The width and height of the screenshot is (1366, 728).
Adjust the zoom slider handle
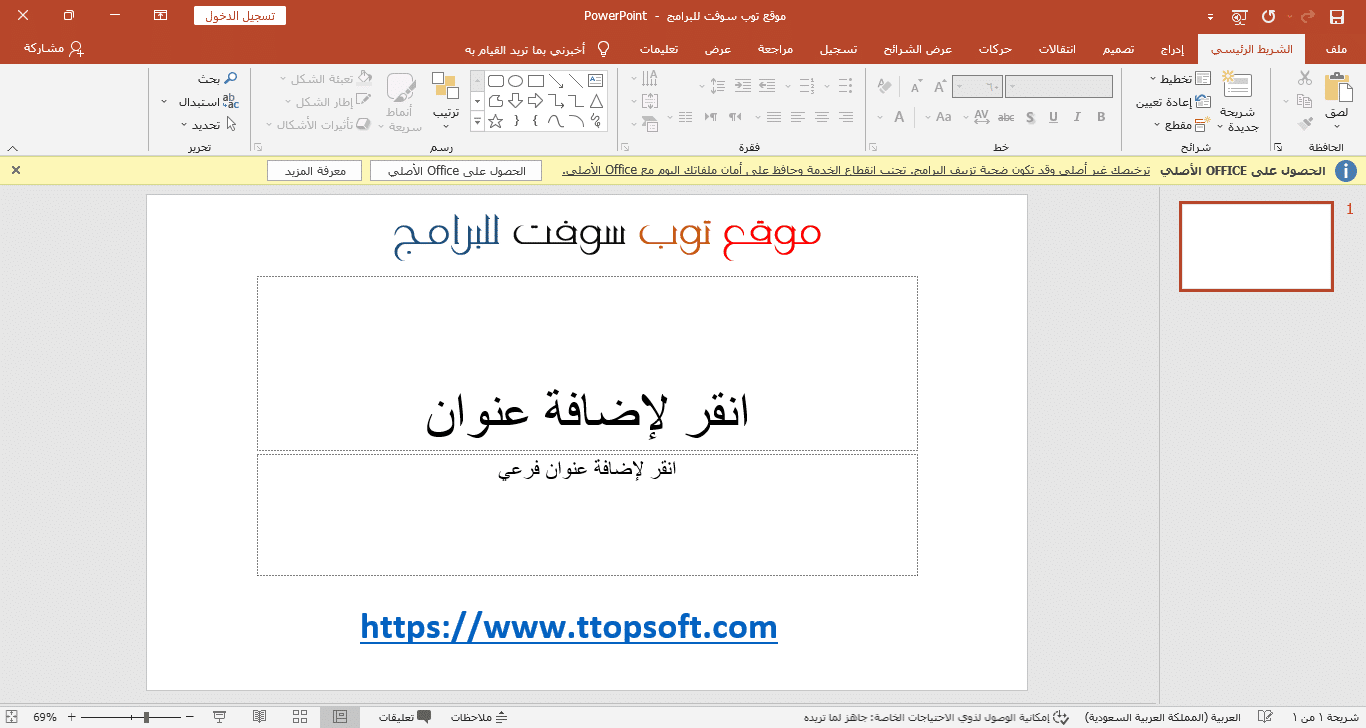(x=146, y=717)
